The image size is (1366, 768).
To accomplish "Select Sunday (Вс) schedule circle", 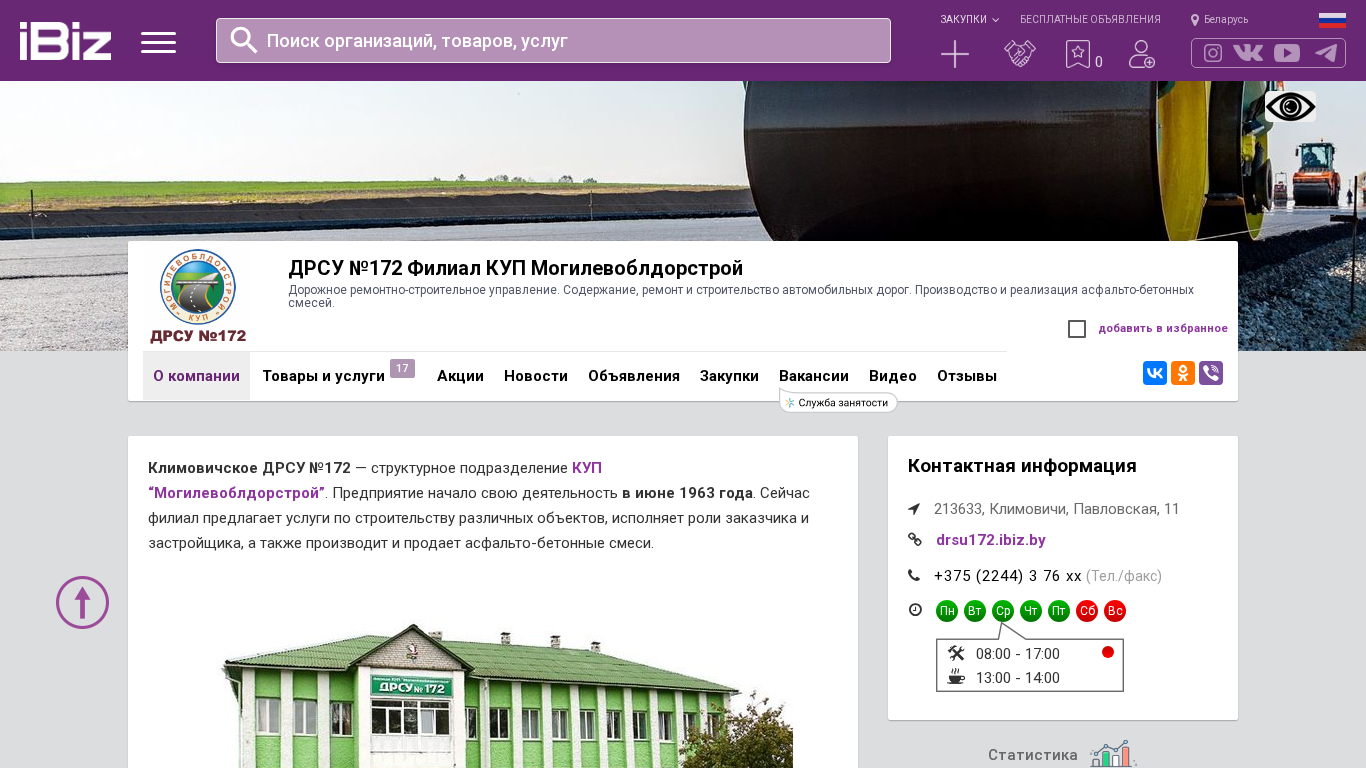I will point(1115,611).
